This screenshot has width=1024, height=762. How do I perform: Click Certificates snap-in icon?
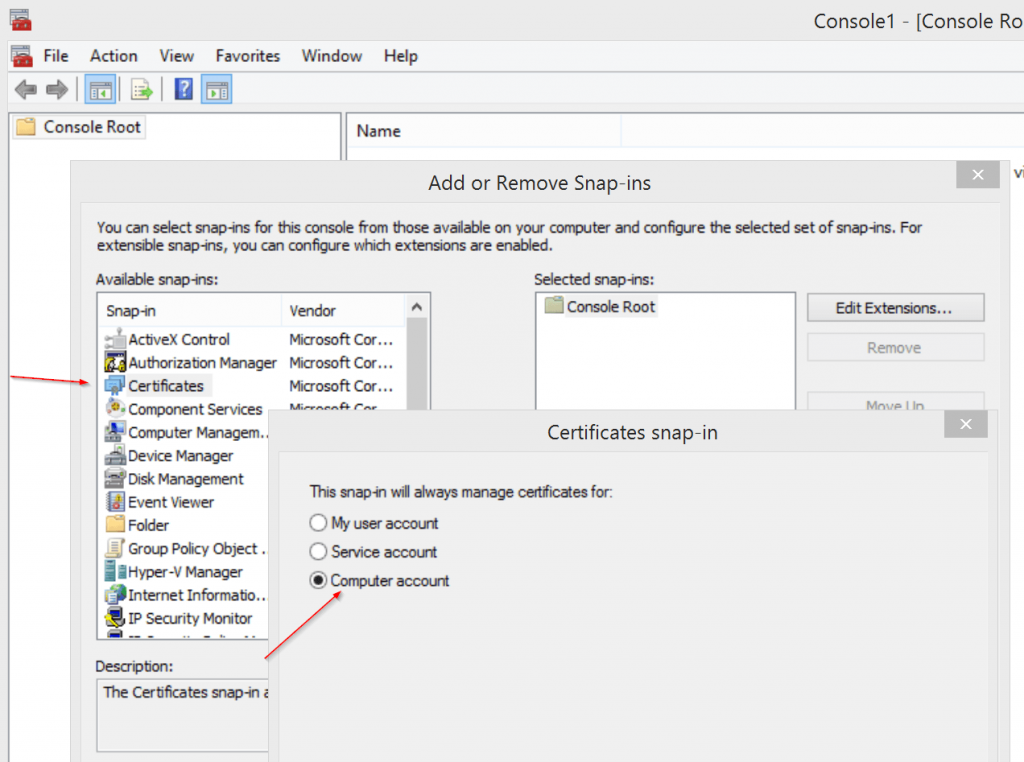coord(115,385)
